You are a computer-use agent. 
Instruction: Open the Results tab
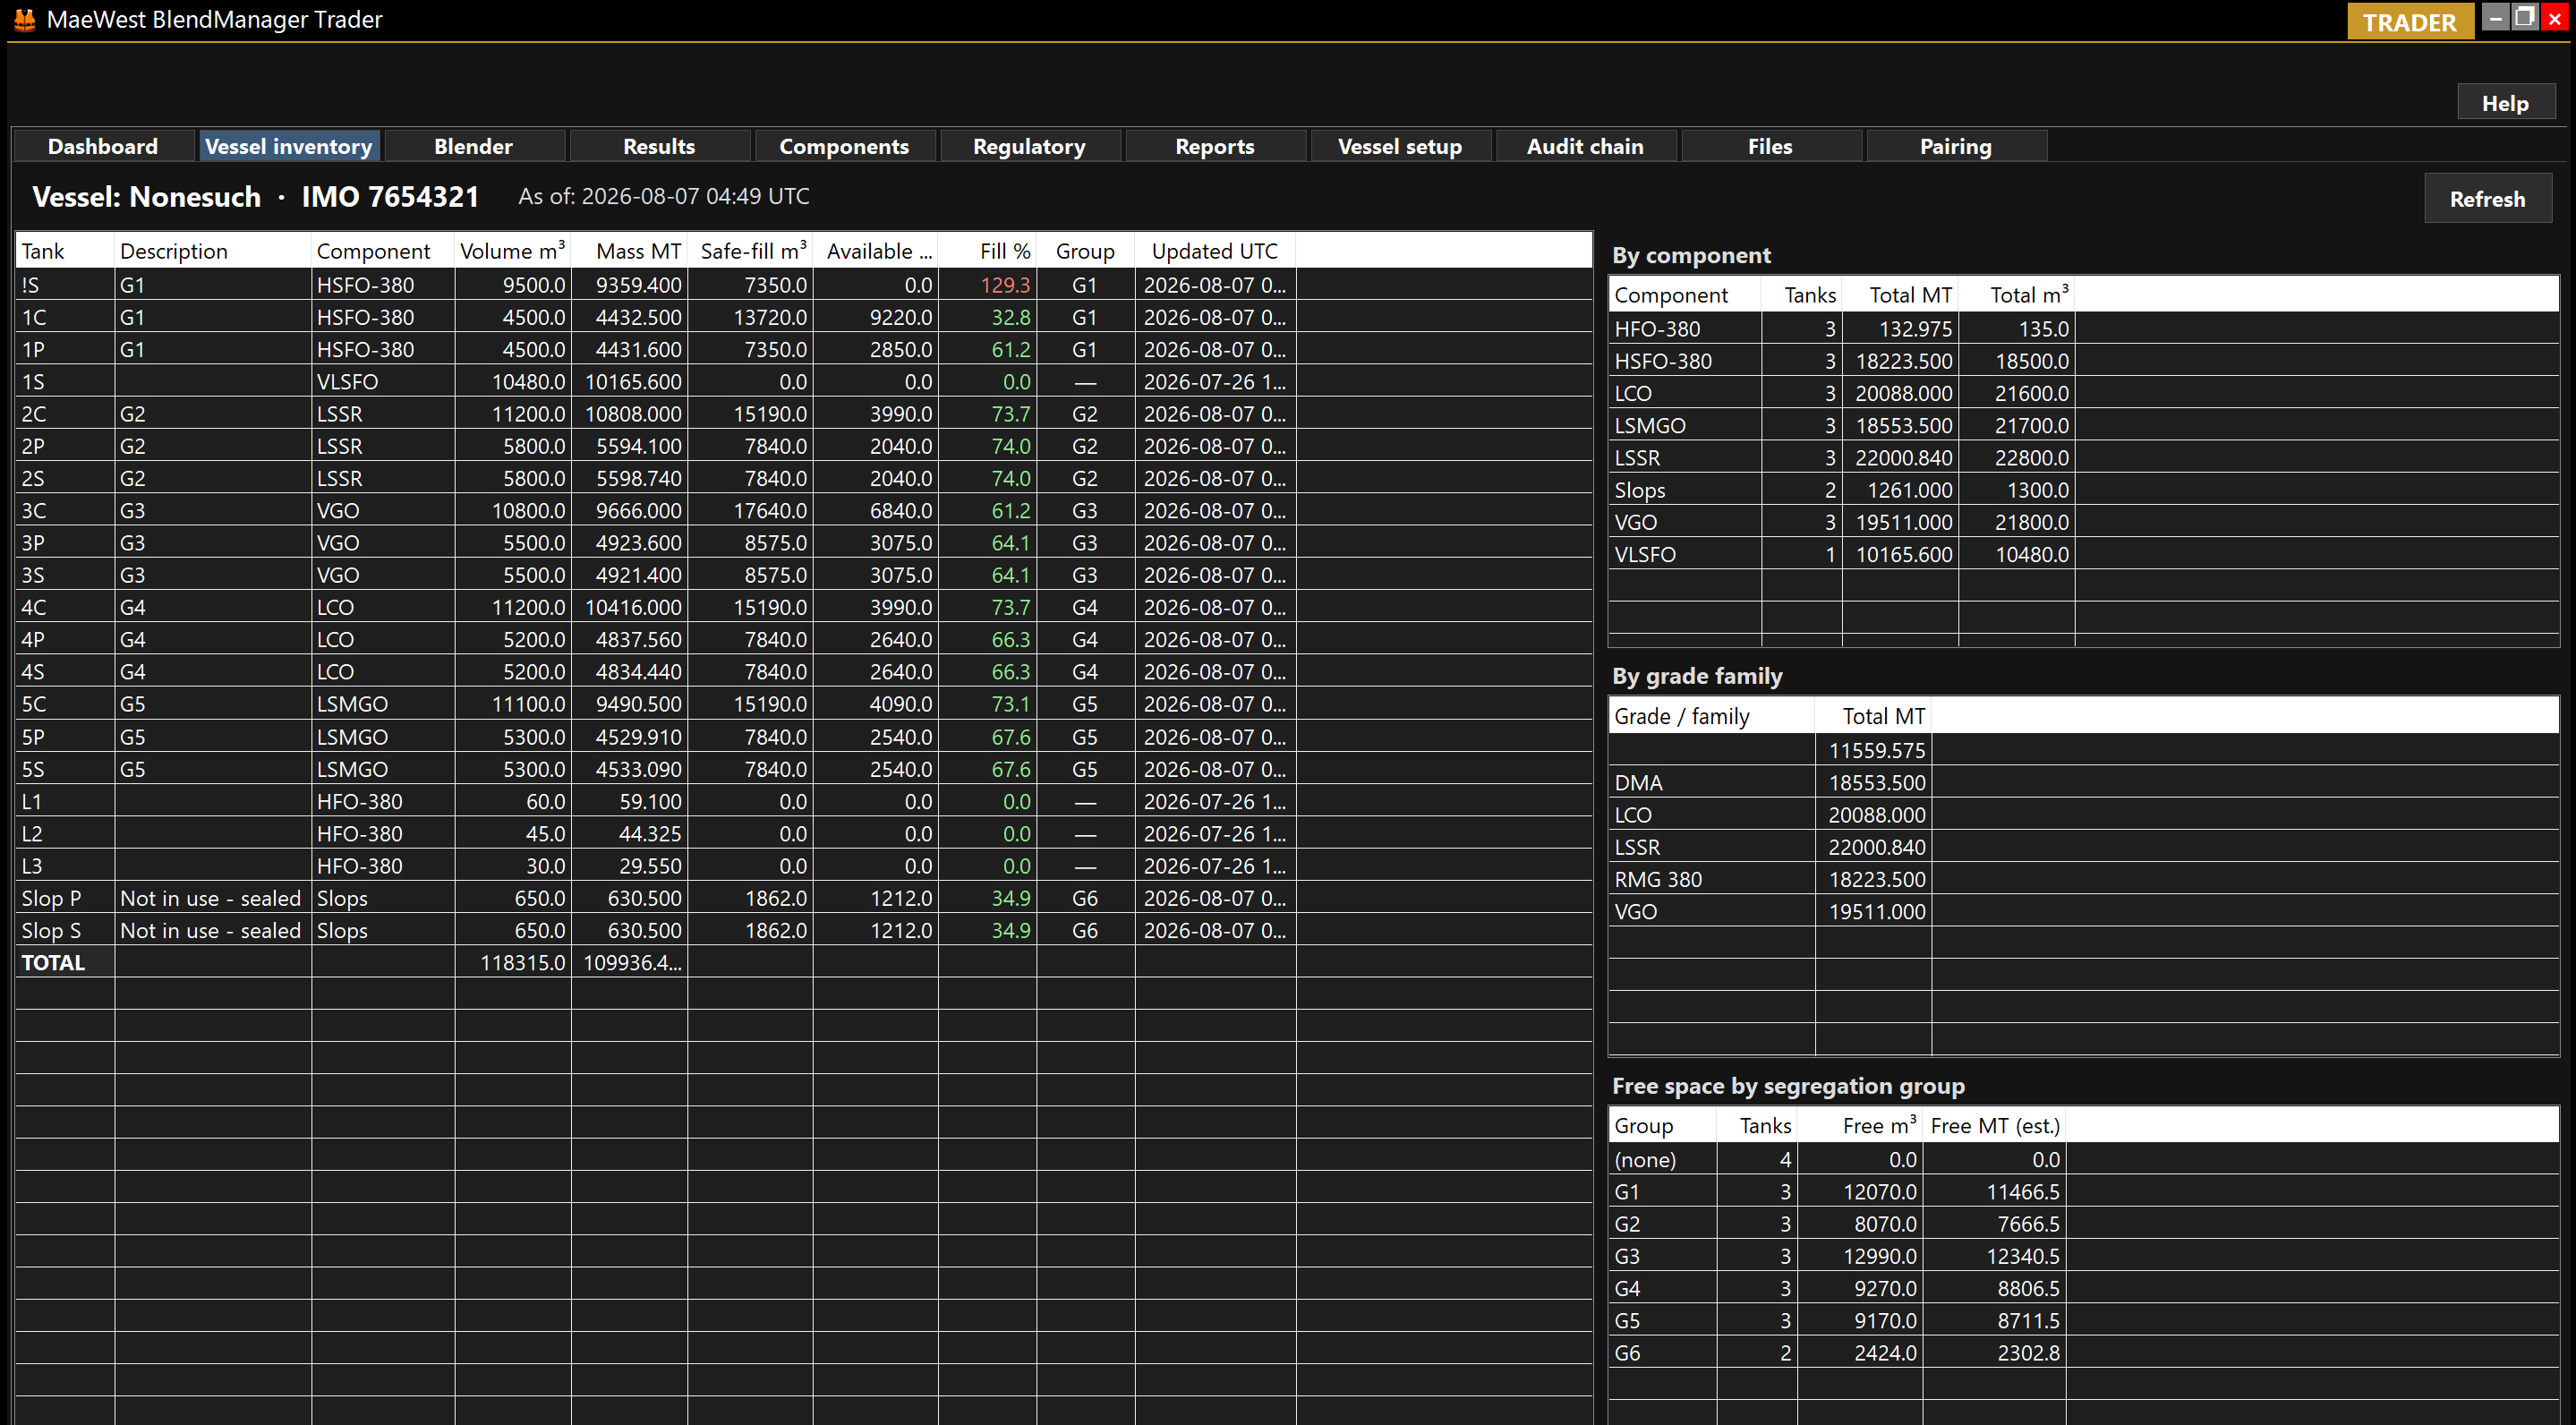tap(659, 146)
